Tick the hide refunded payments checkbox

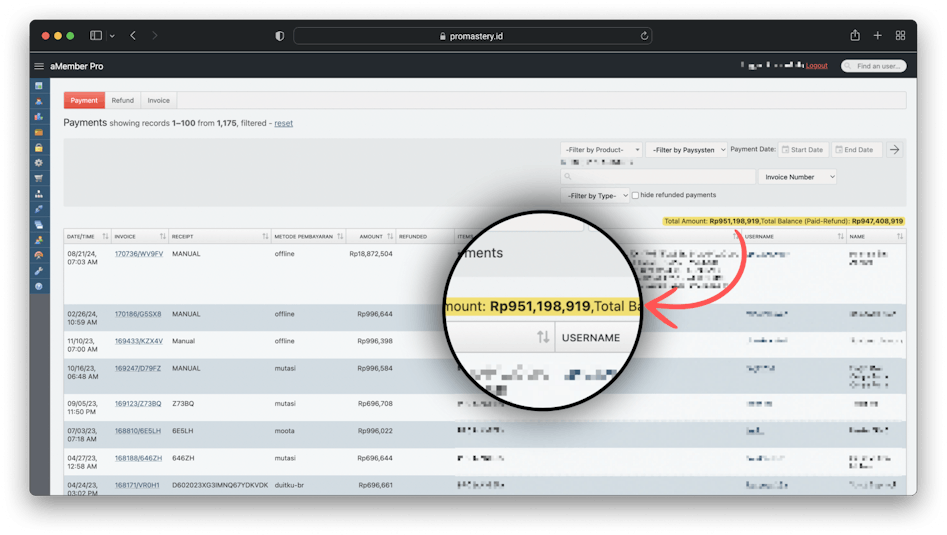pyautogui.click(x=635, y=195)
